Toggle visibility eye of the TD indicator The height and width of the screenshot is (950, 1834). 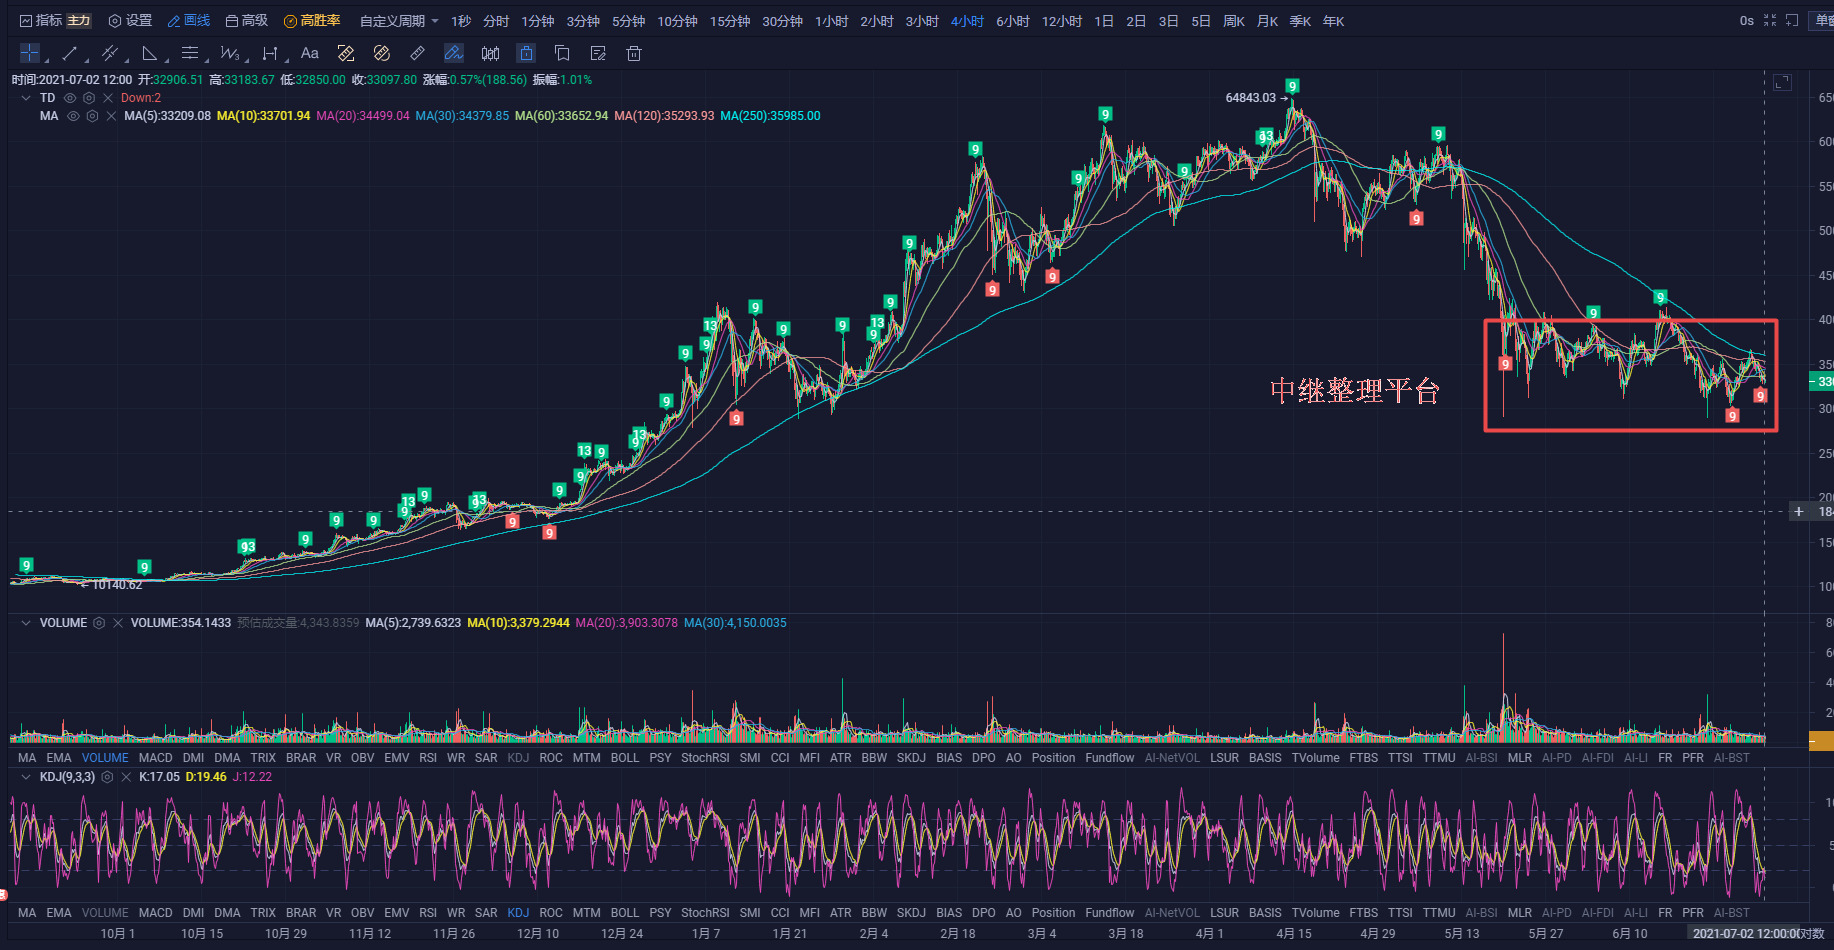tap(70, 98)
